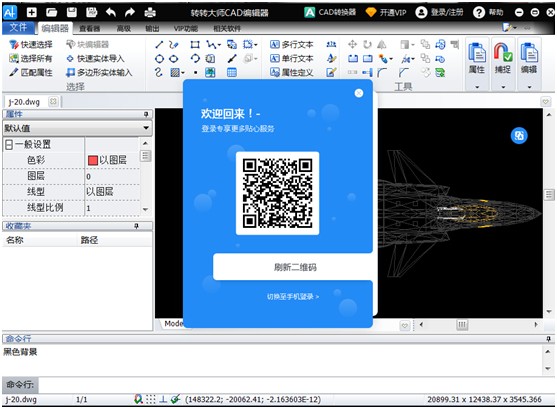The width and height of the screenshot is (557, 409).
Task: Open the 默认值 dropdown
Action: click(77, 128)
